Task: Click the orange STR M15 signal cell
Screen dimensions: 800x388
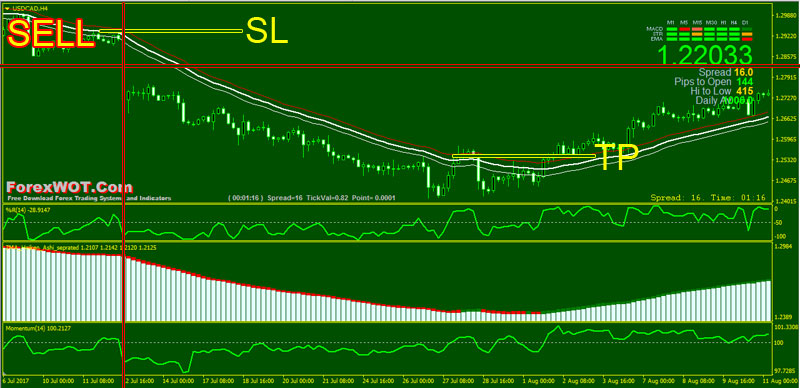Action: 697,34
